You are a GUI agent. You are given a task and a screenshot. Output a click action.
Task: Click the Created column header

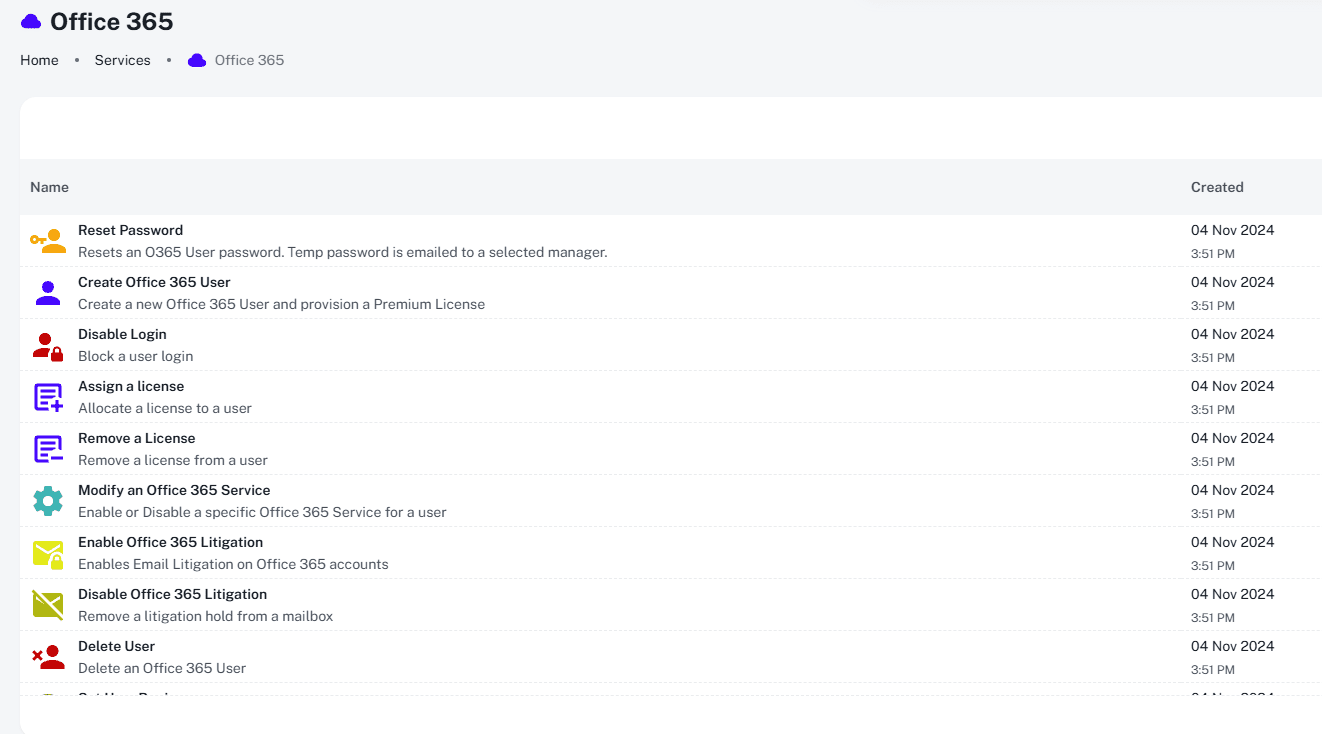click(x=1217, y=187)
